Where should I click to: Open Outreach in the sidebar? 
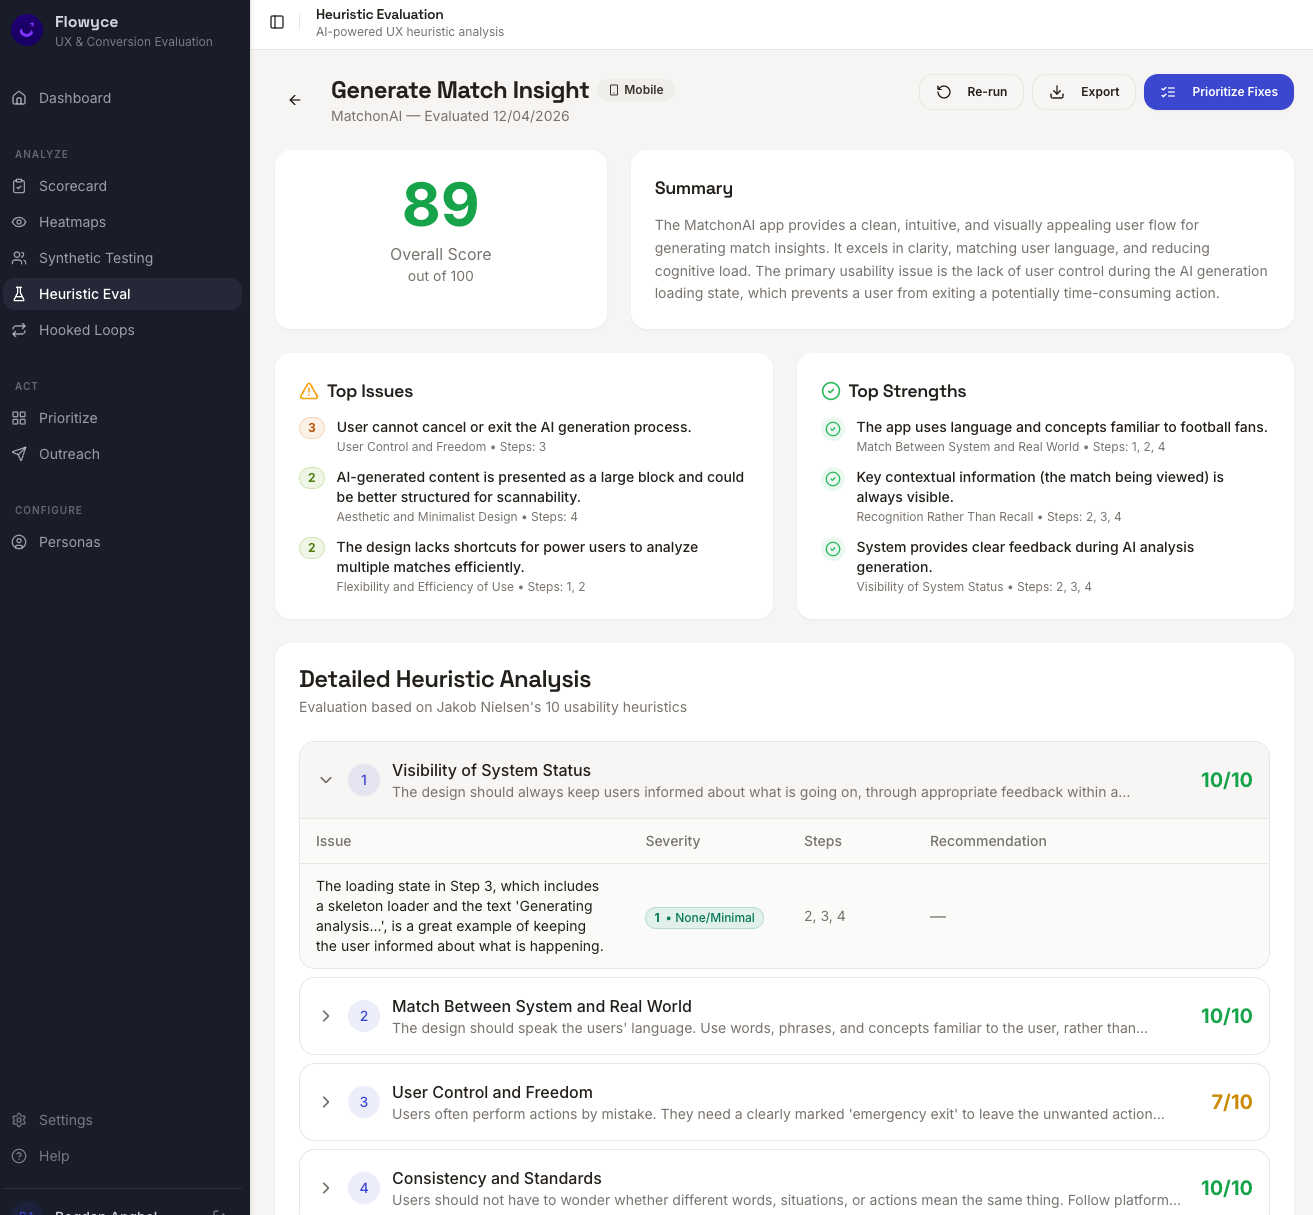pyautogui.click(x=121, y=454)
